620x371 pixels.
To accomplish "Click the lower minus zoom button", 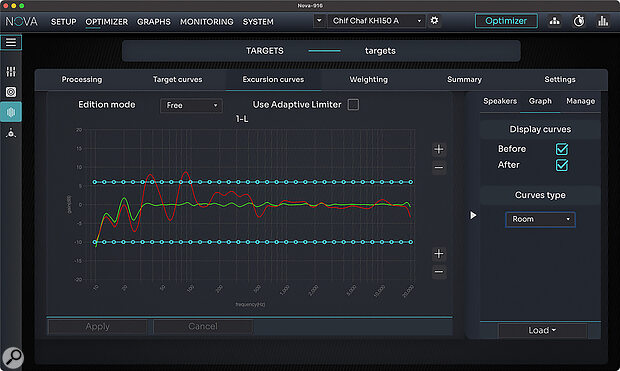I will pos(439,272).
